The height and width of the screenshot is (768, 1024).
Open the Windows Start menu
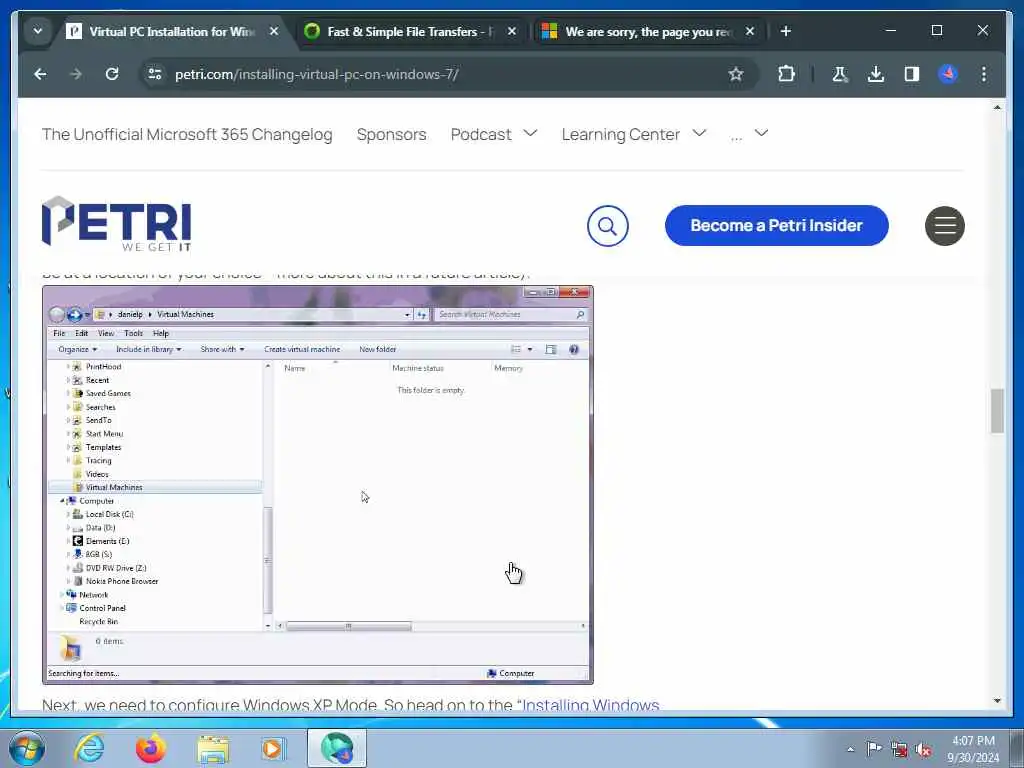point(27,748)
